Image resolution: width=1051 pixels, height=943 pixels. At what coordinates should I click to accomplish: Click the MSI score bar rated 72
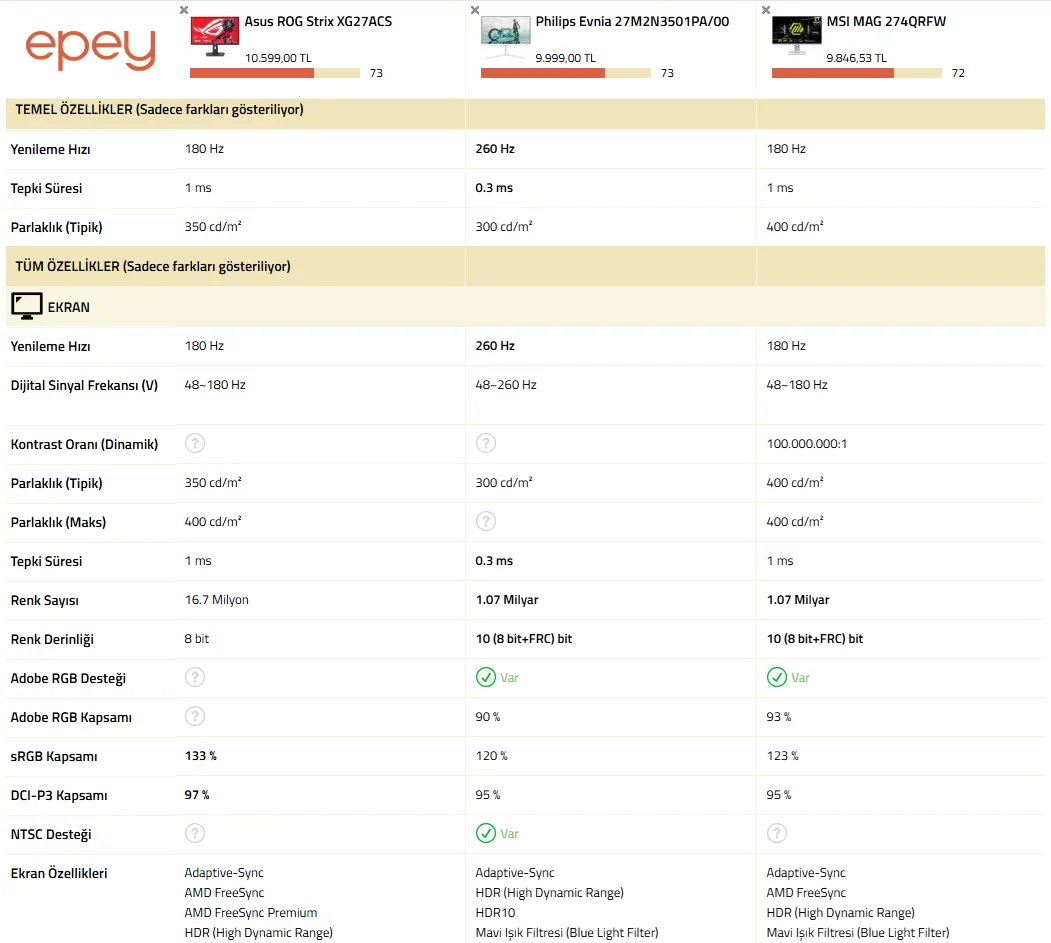[x=857, y=73]
